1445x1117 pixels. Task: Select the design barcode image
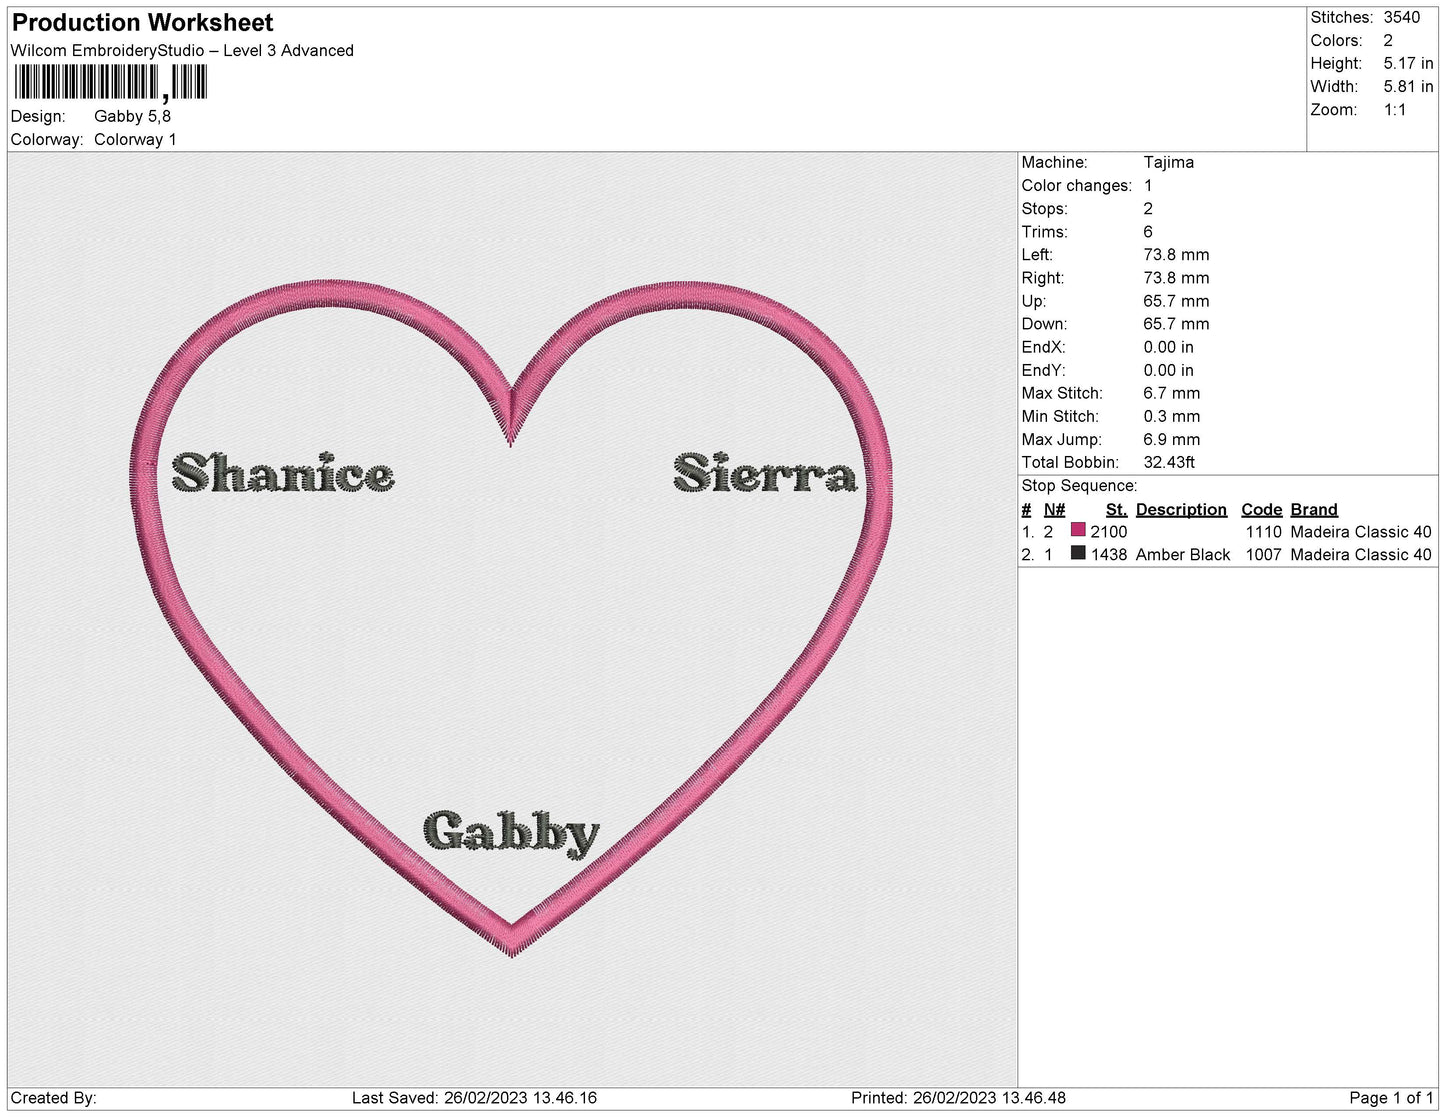(x=110, y=83)
